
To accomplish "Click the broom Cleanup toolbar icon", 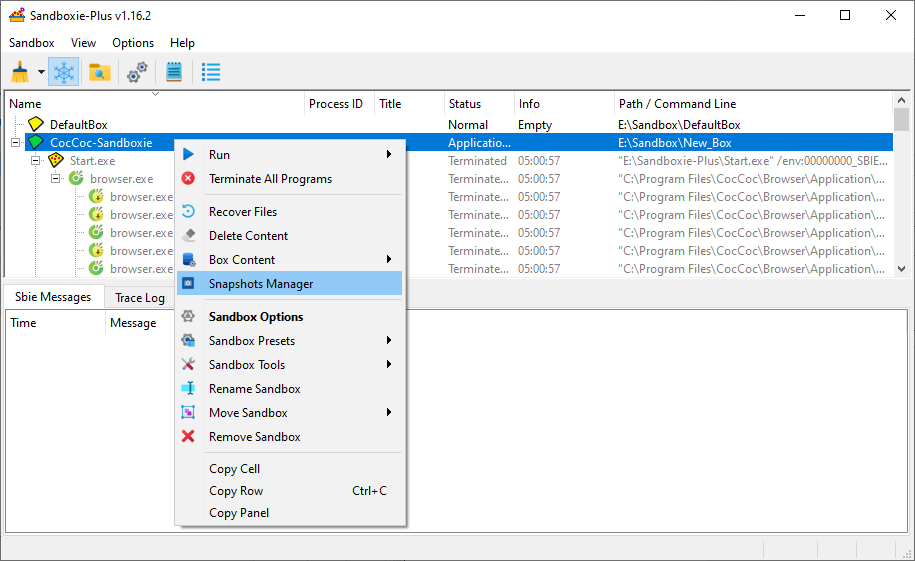I will [20, 72].
